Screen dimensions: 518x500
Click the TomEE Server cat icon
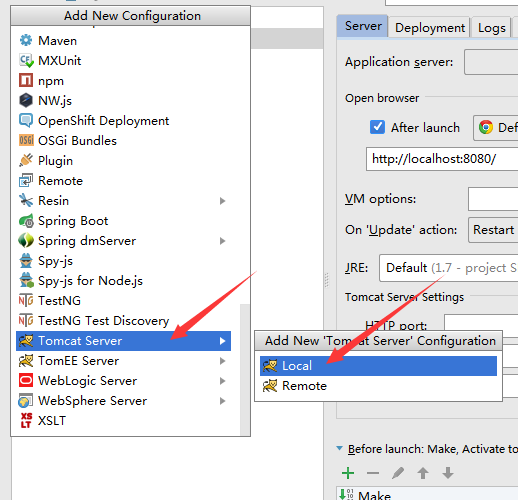pos(26,361)
